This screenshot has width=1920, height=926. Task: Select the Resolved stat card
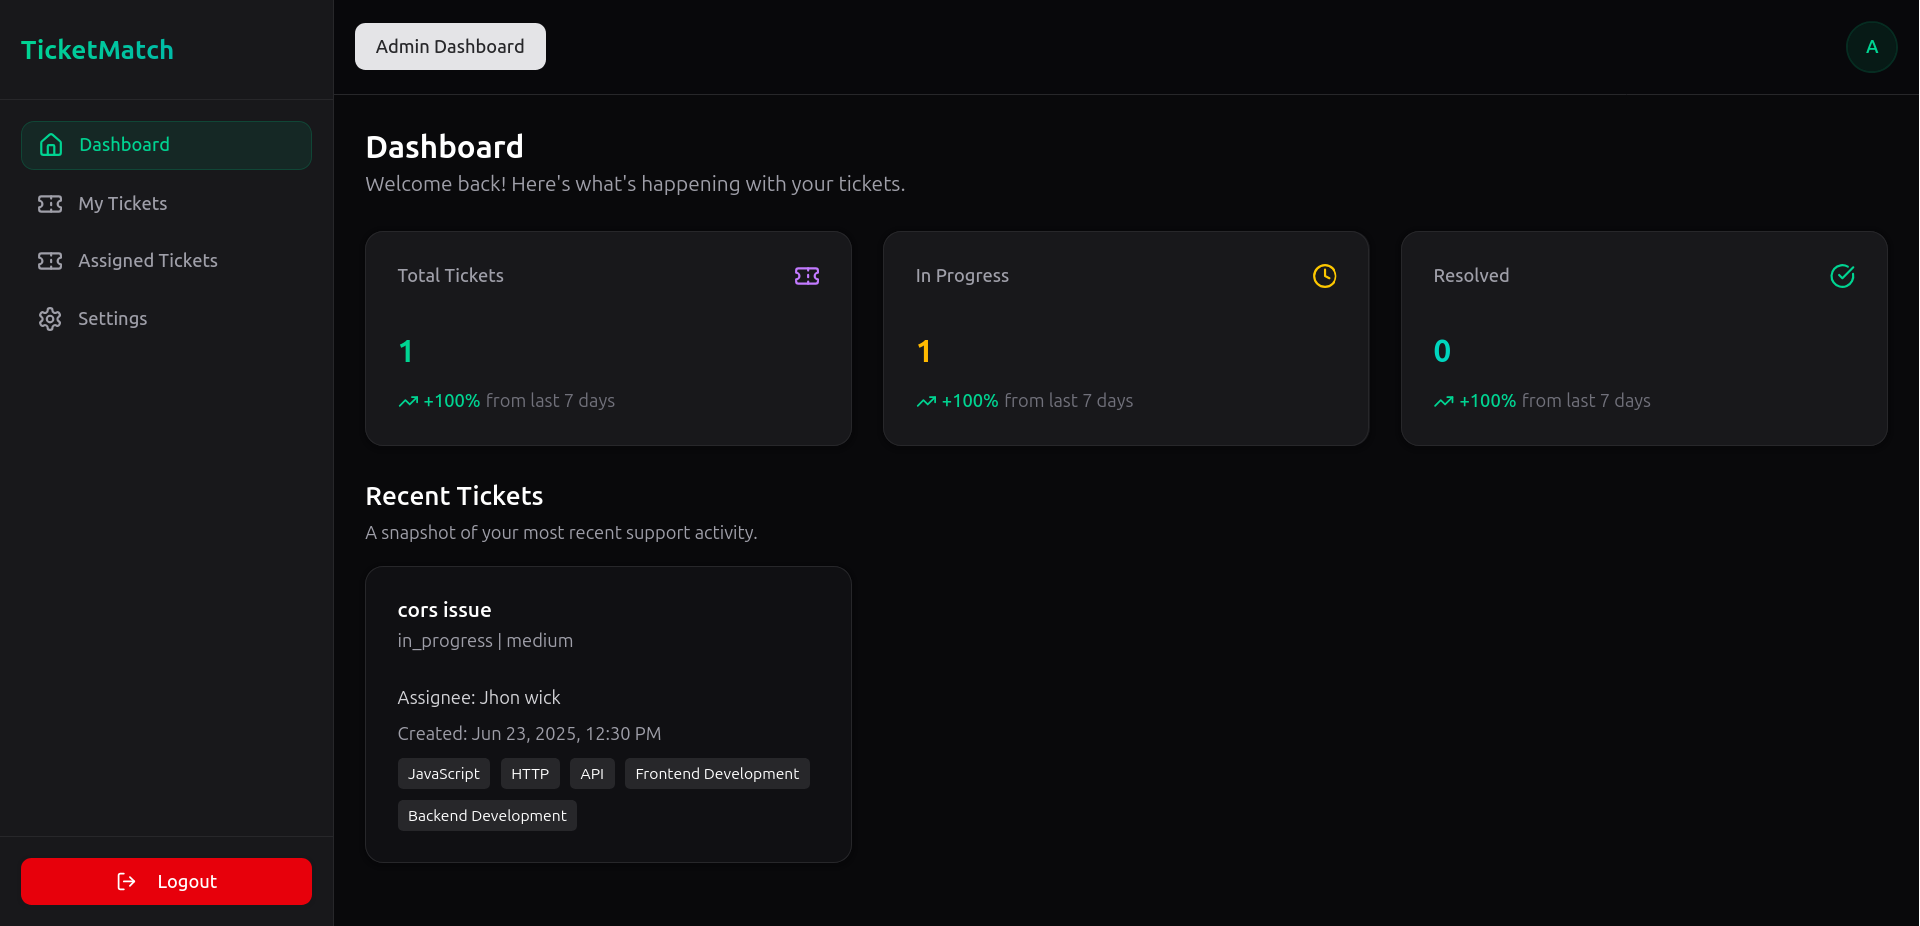point(1644,339)
